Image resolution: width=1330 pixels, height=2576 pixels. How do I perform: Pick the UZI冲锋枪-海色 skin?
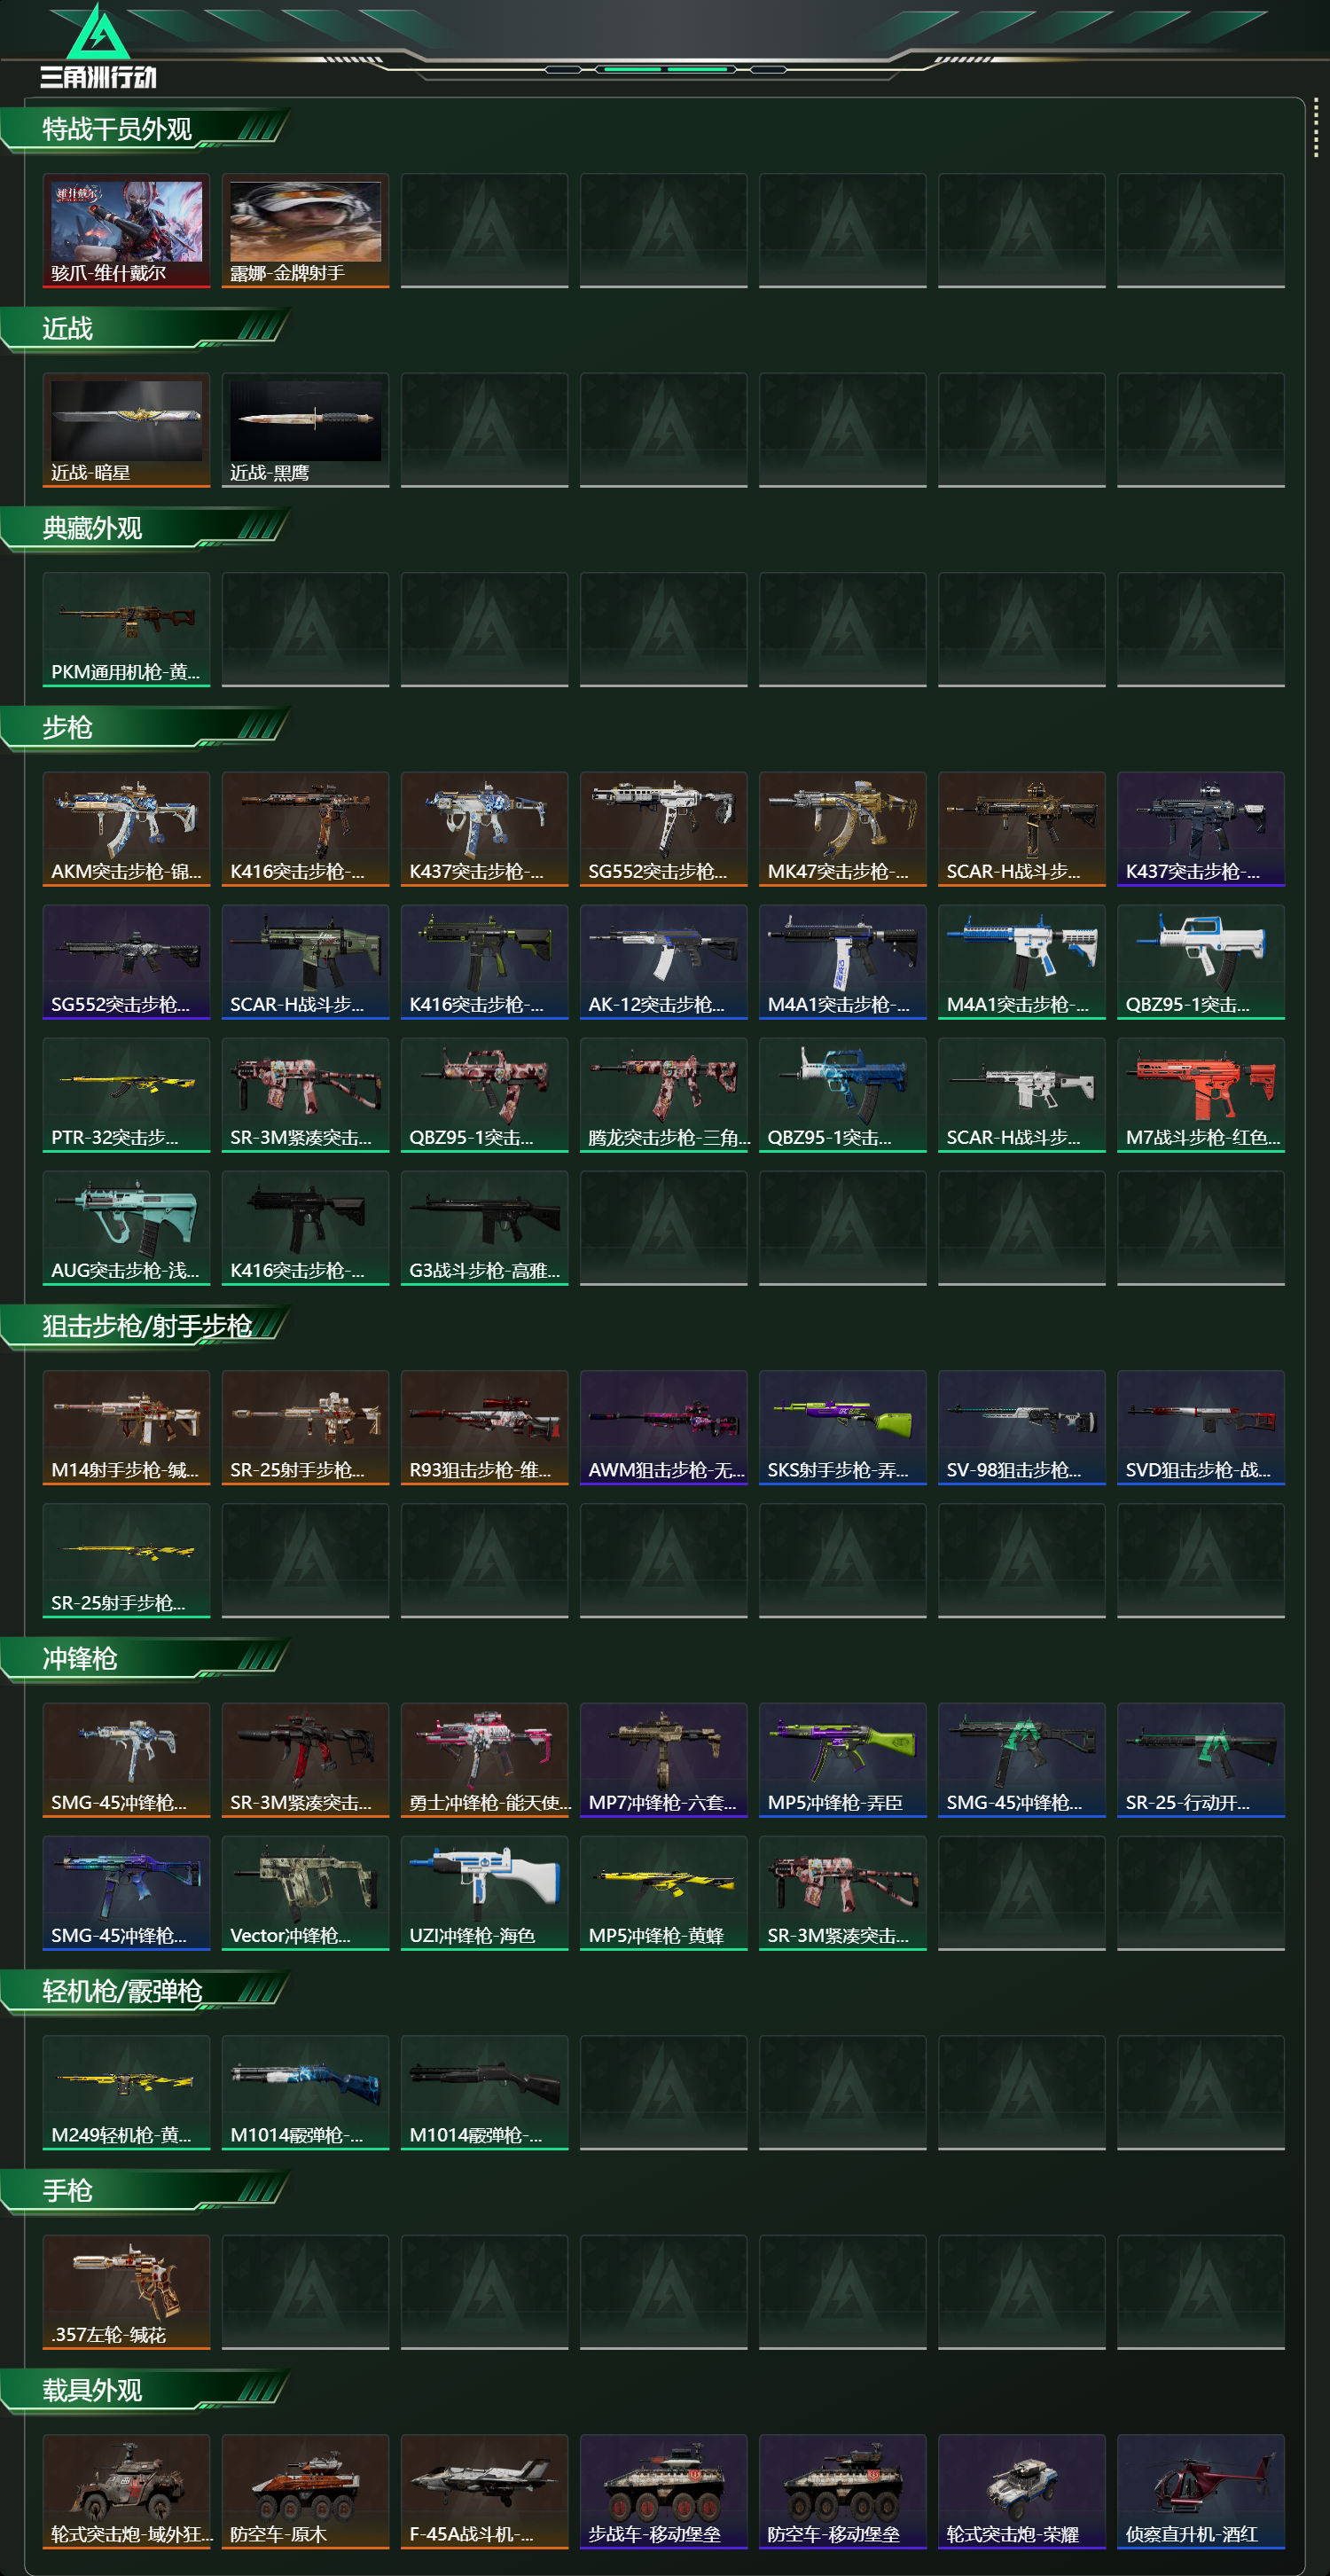484,1893
